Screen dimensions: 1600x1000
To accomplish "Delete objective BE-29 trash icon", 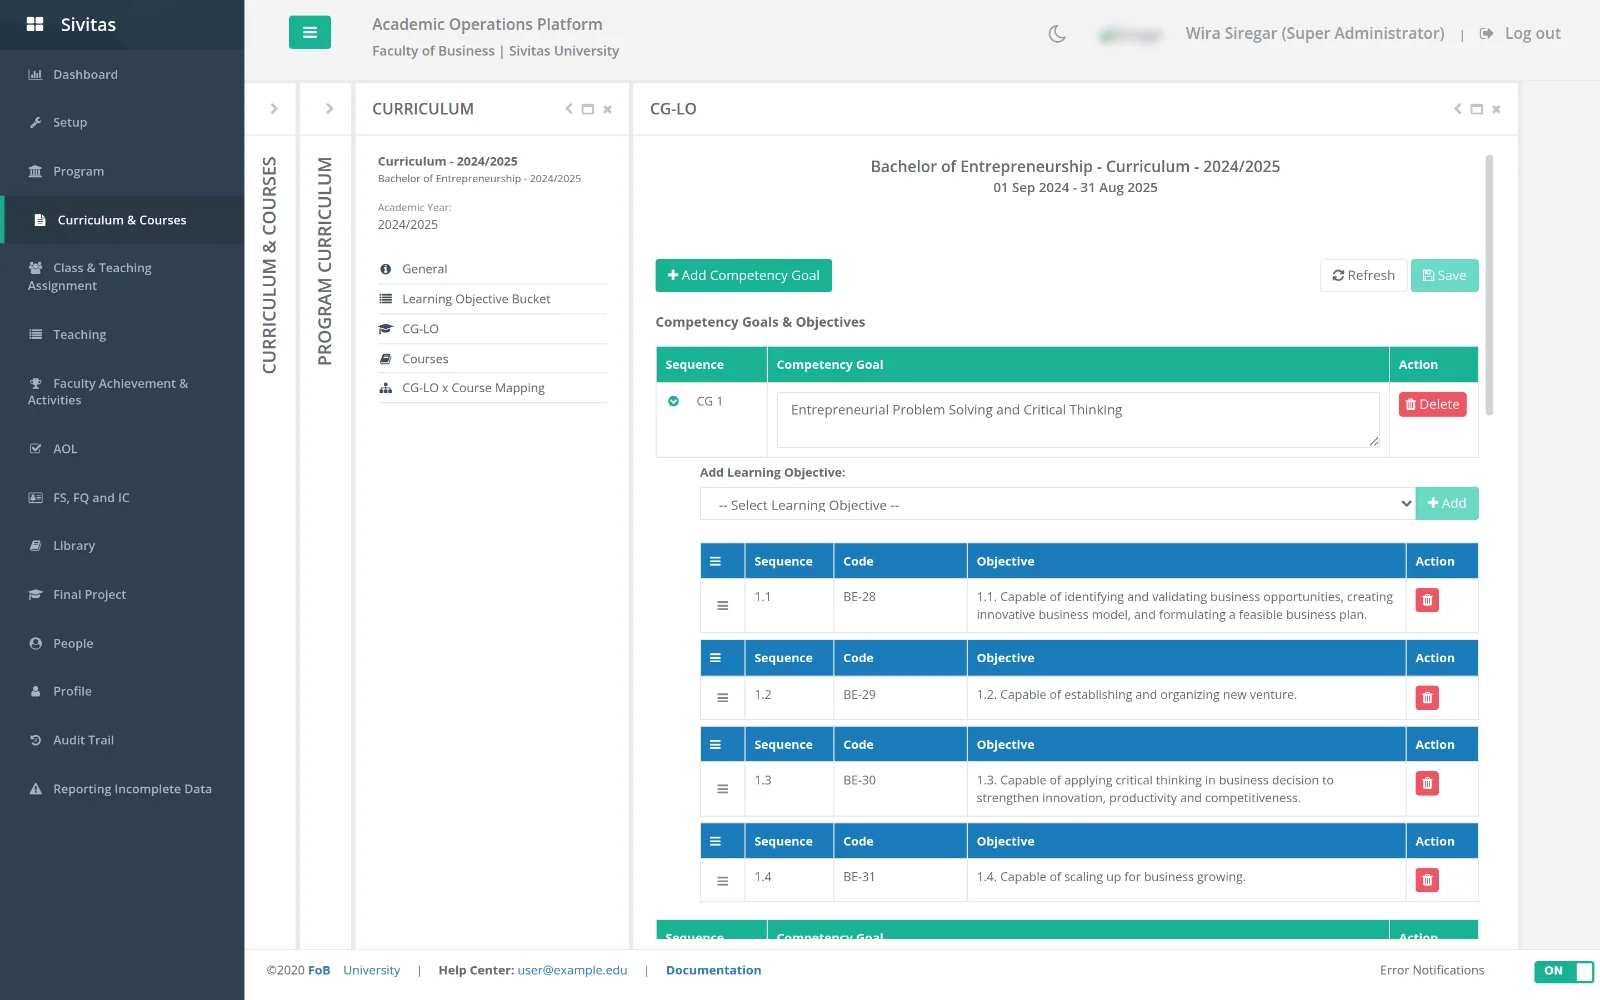I will click(1427, 698).
